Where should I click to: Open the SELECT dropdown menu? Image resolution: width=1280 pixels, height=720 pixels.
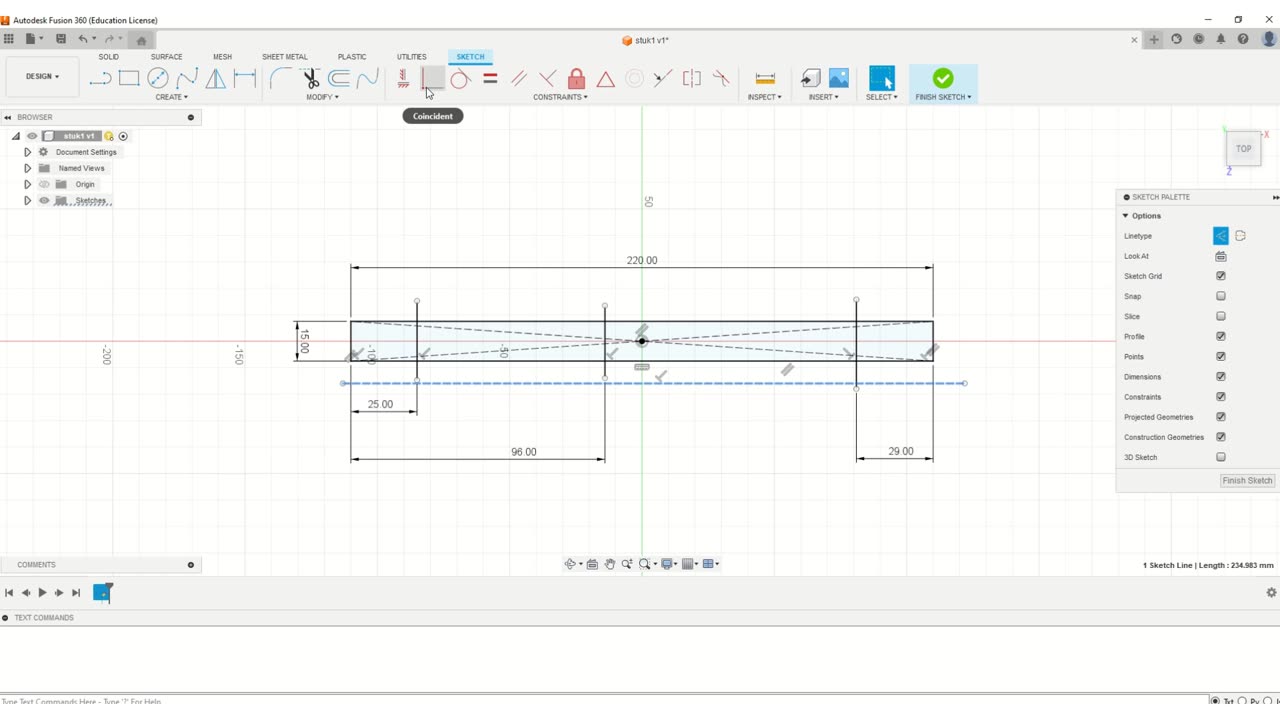(x=881, y=97)
